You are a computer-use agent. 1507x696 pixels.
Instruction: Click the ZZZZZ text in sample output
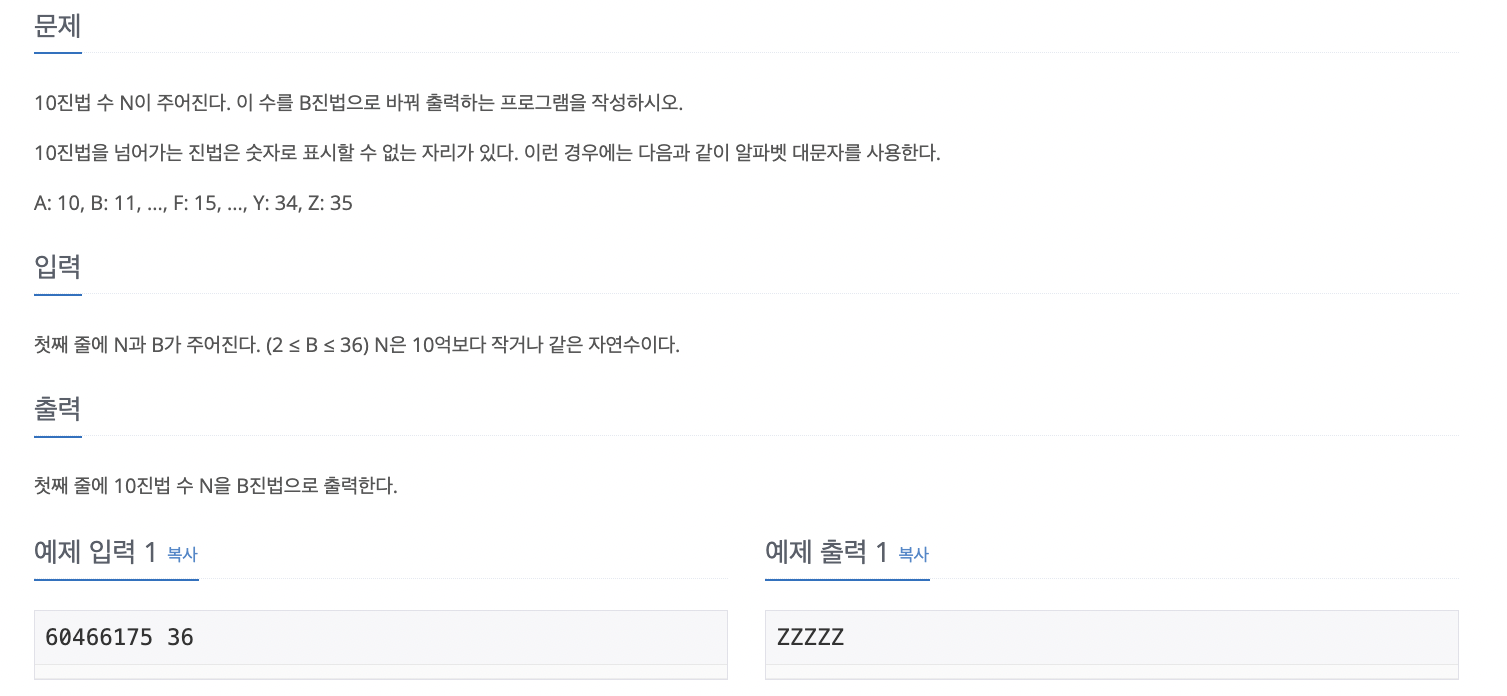click(x=810, y=637)
